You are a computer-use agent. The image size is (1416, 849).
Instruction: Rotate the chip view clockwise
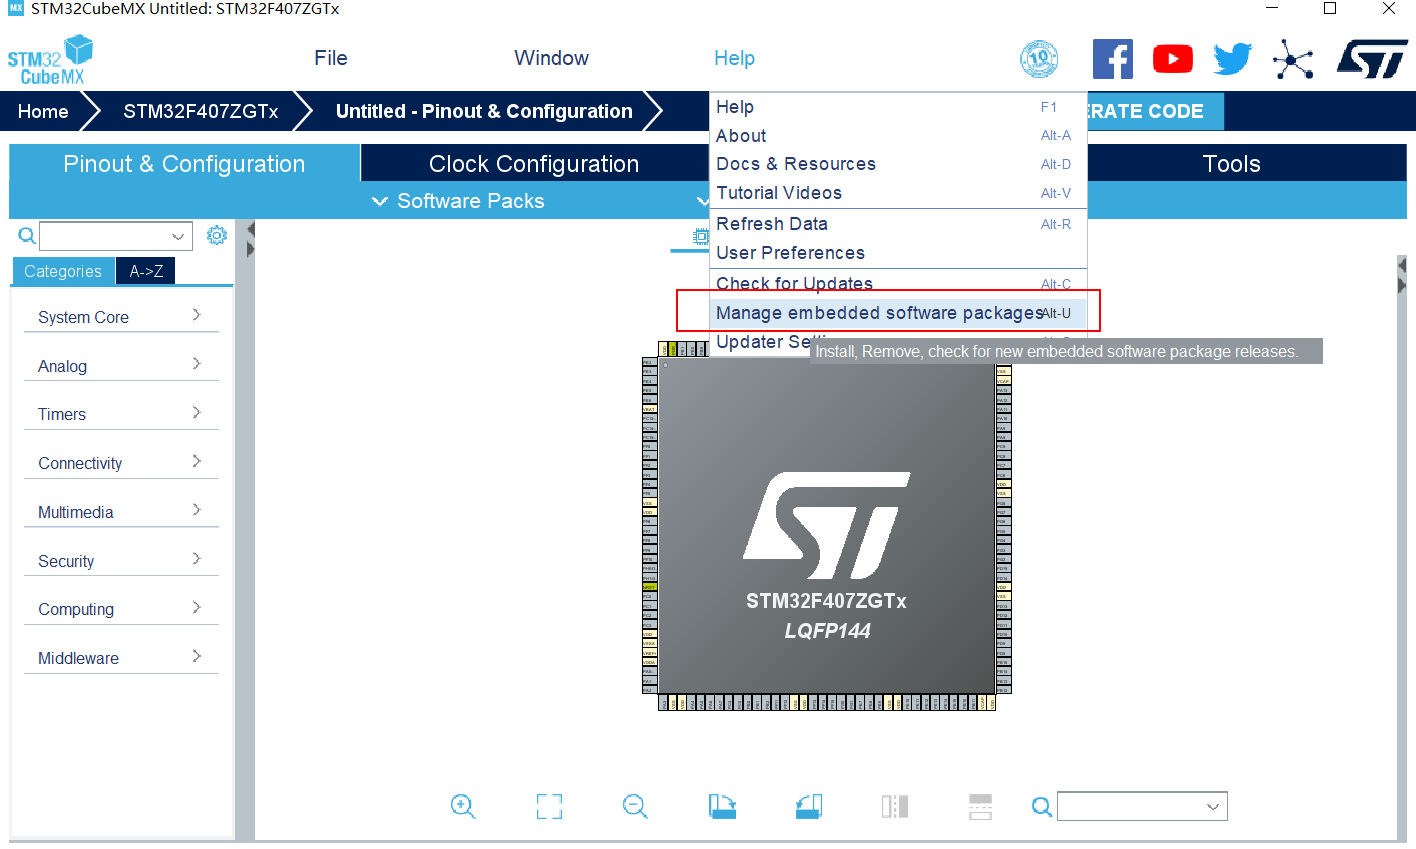722,806
